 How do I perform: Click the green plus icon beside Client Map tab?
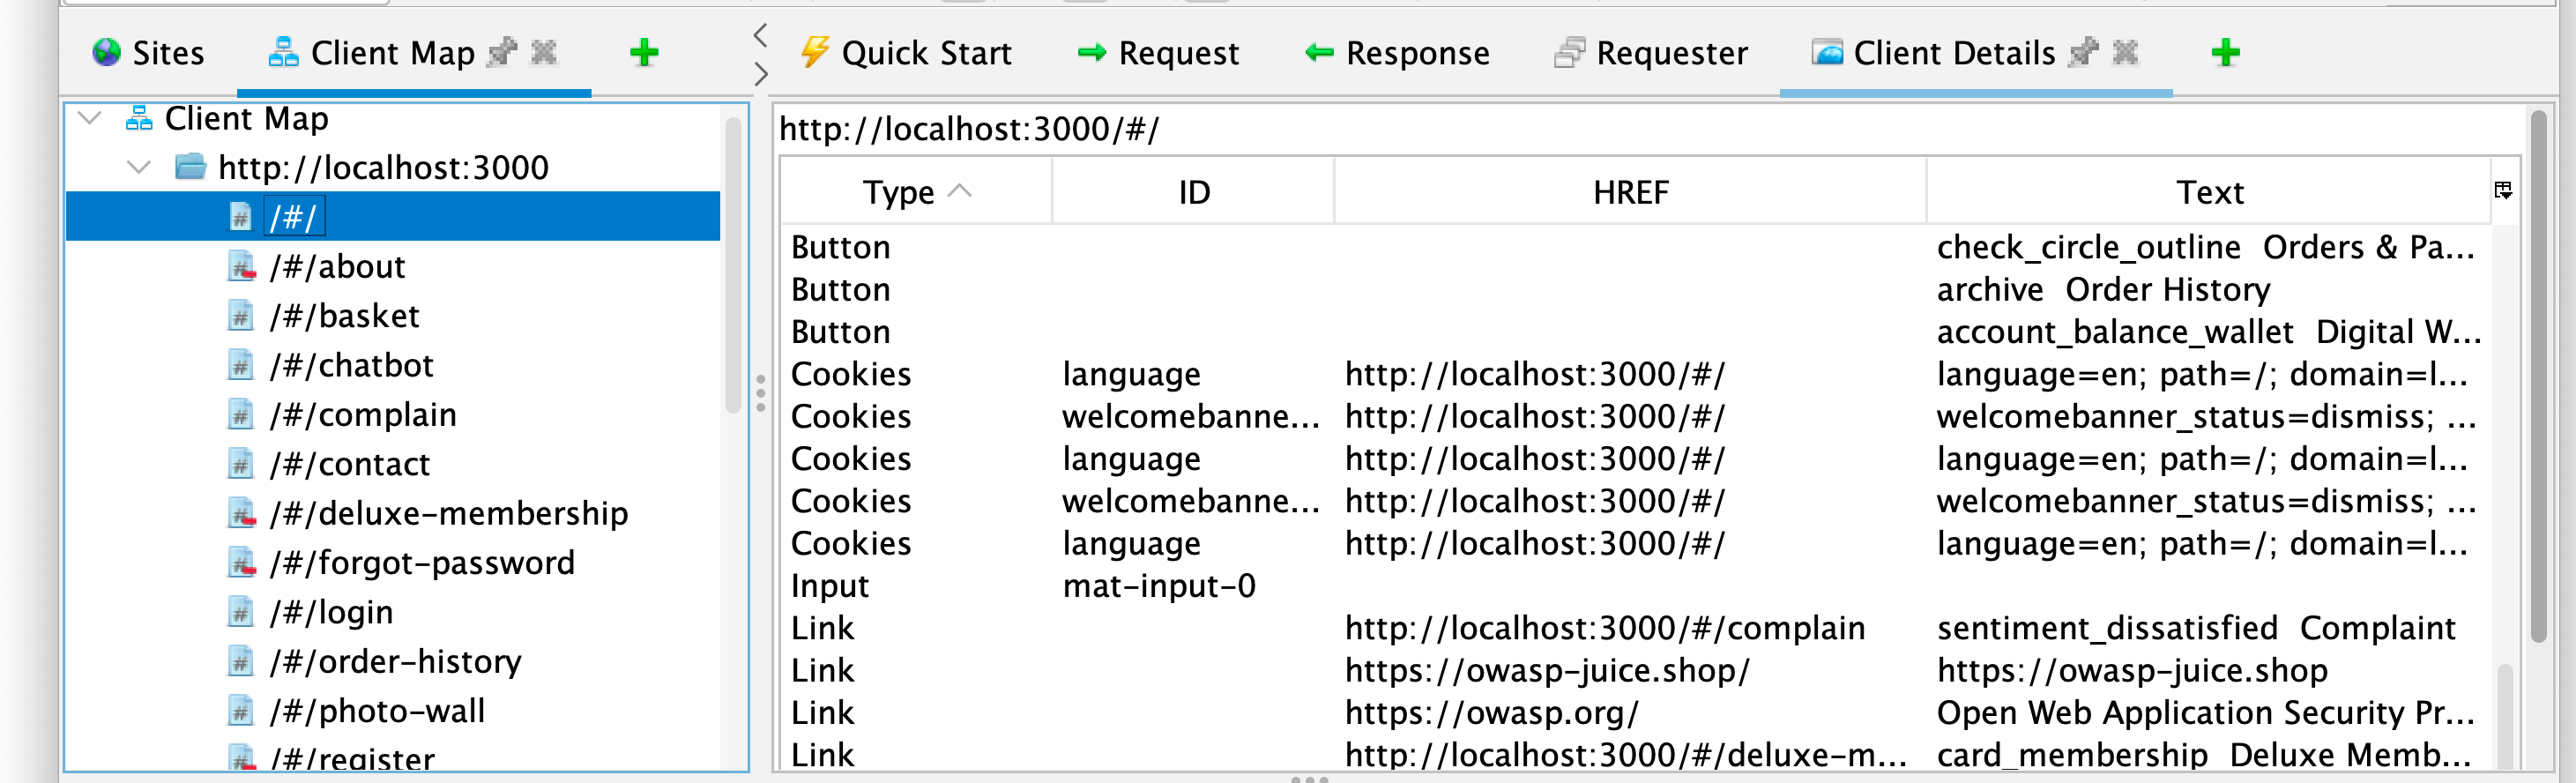[644, 53]
